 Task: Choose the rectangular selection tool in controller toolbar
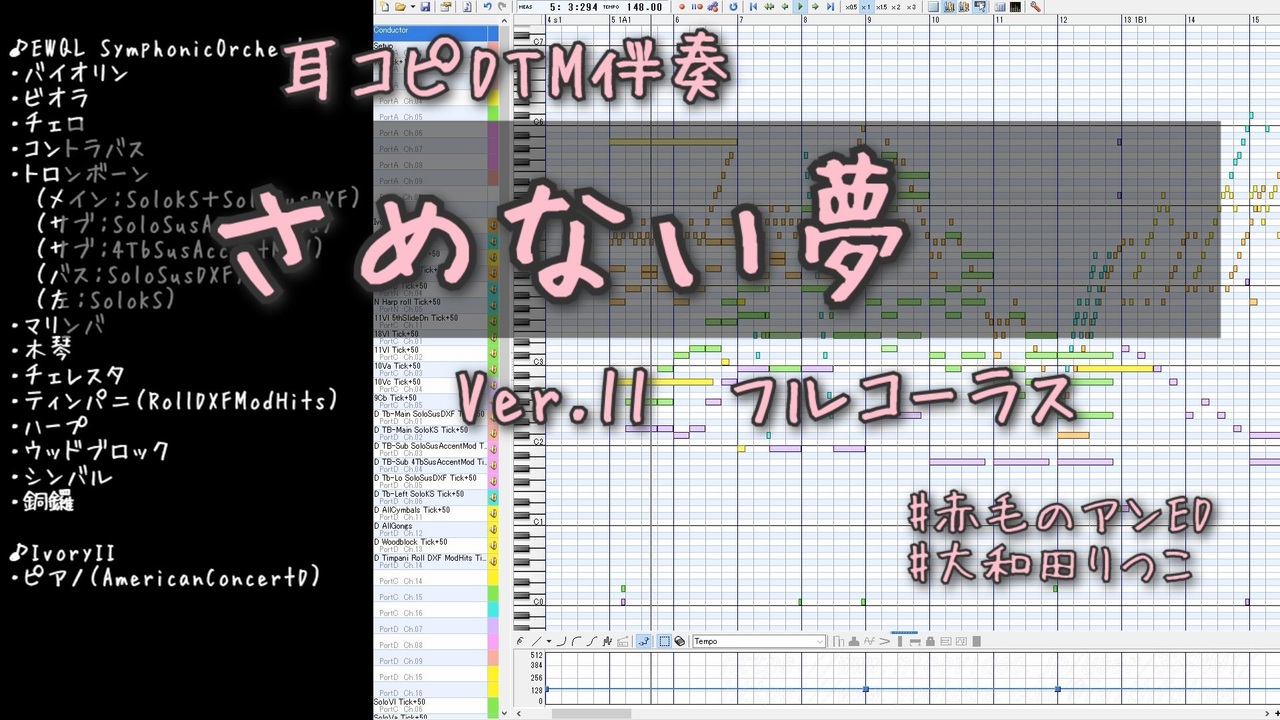click(x=664, y=641)
